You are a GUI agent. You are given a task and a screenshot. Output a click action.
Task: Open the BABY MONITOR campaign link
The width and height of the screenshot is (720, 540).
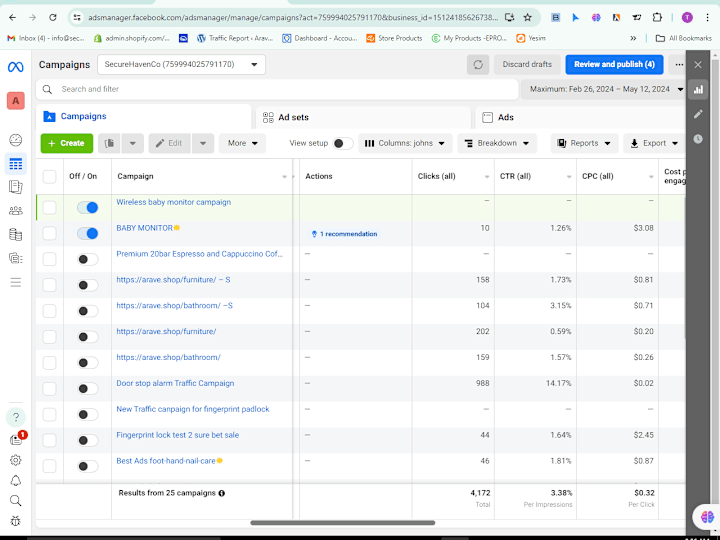(144, 228)
